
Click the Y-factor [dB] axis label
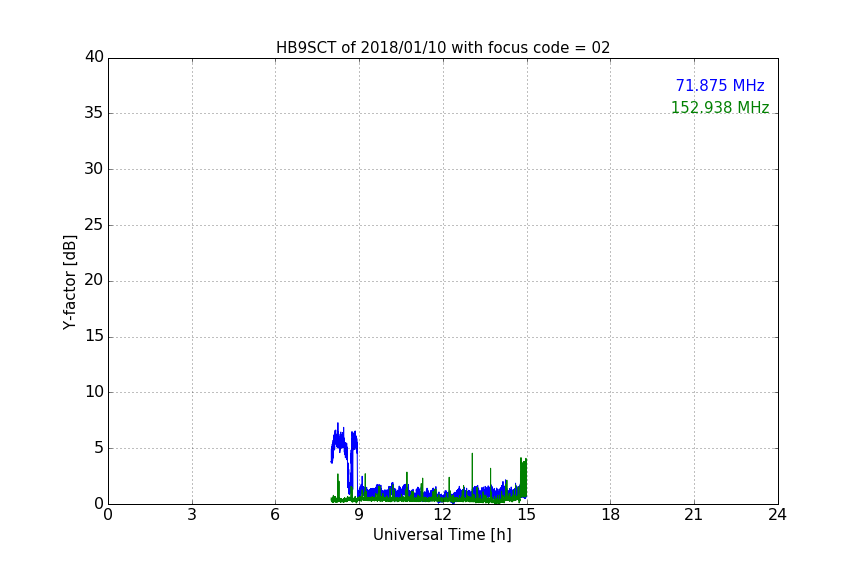click(69, 282)
